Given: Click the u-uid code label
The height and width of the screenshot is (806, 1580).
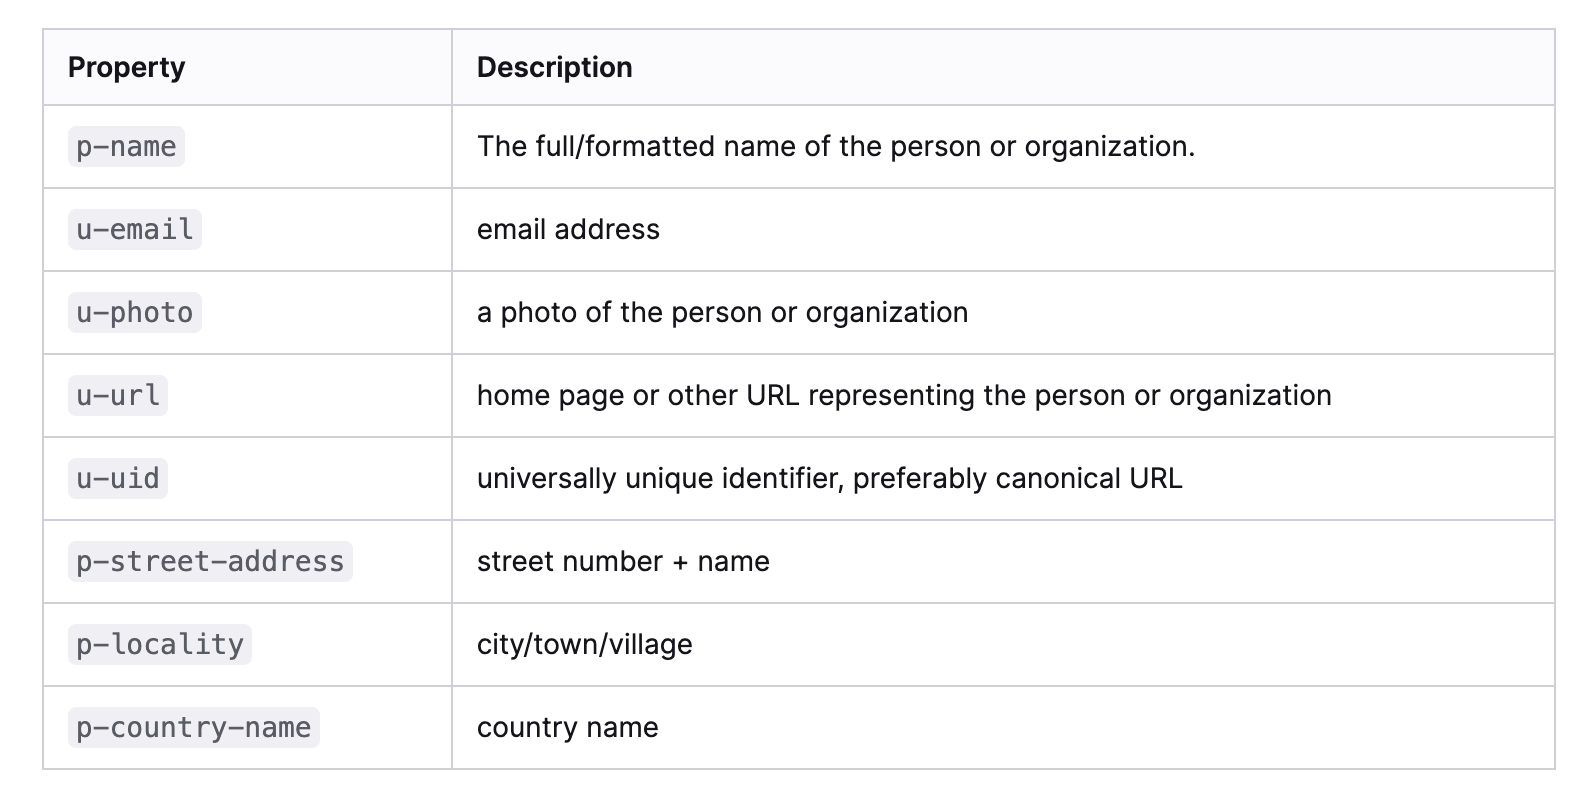Looking at the screenshot, I should pos(118,478).
